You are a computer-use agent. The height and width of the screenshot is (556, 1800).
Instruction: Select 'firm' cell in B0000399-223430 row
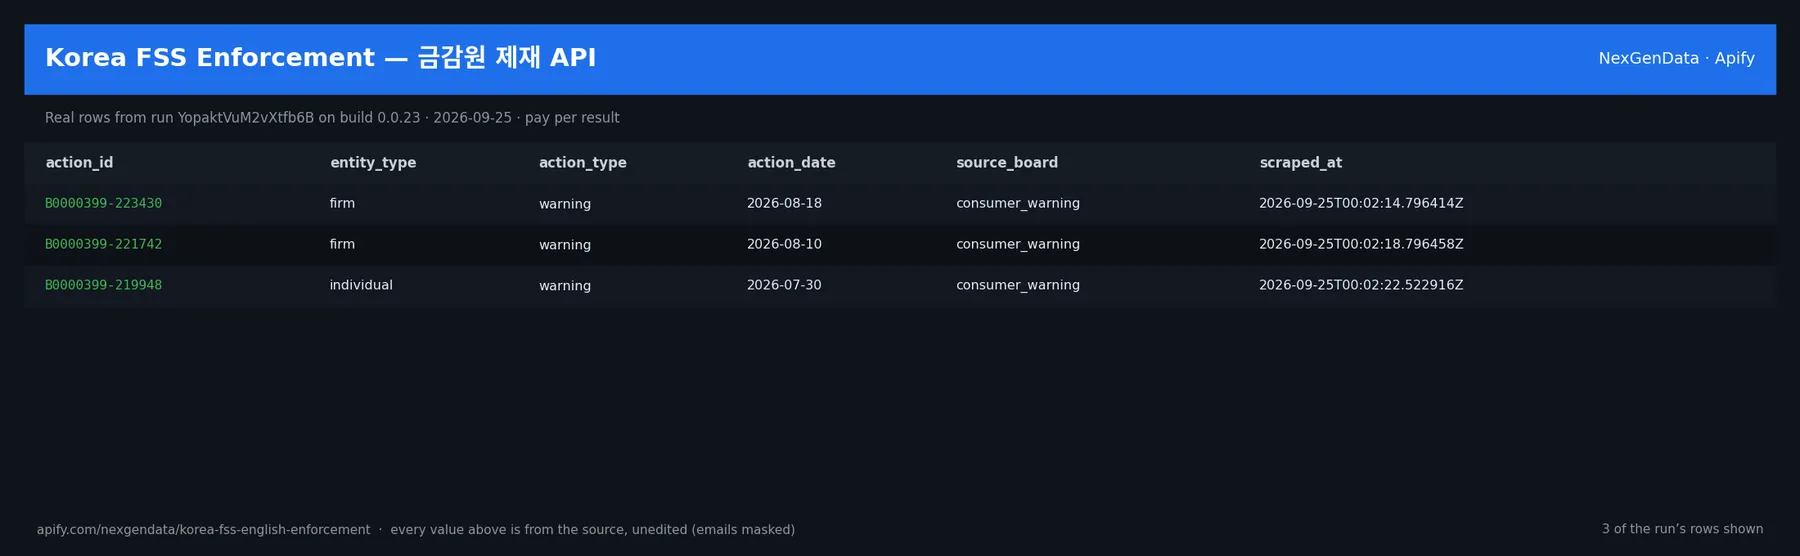[342, 203]
